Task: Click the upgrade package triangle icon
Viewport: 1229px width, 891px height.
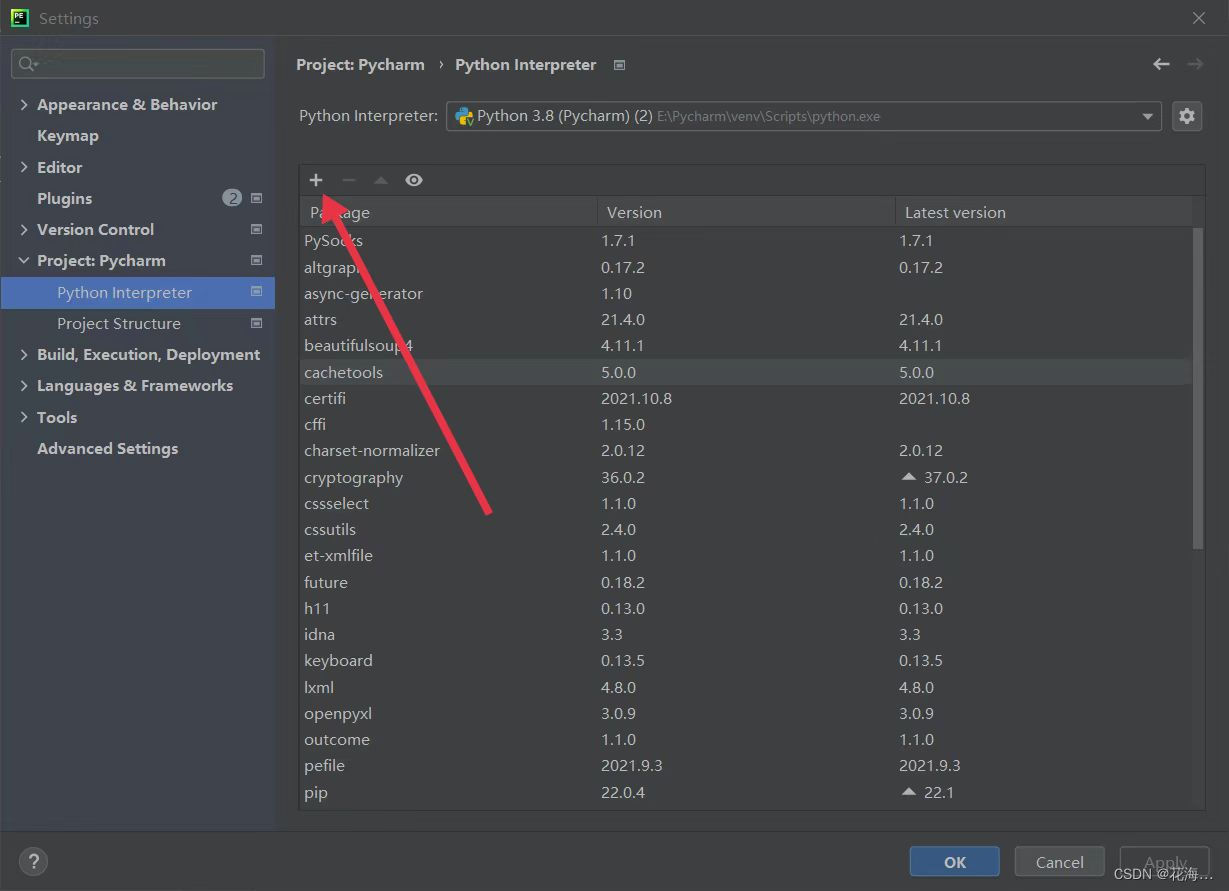Action: [380, 180]
